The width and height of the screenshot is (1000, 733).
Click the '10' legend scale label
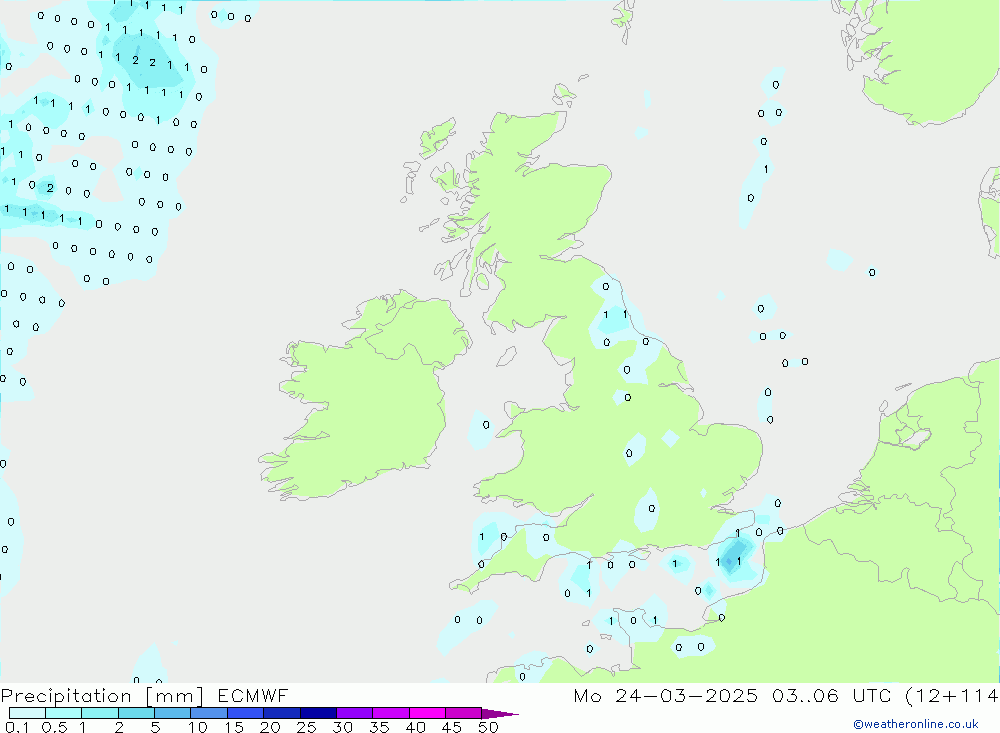pos(198,727)
